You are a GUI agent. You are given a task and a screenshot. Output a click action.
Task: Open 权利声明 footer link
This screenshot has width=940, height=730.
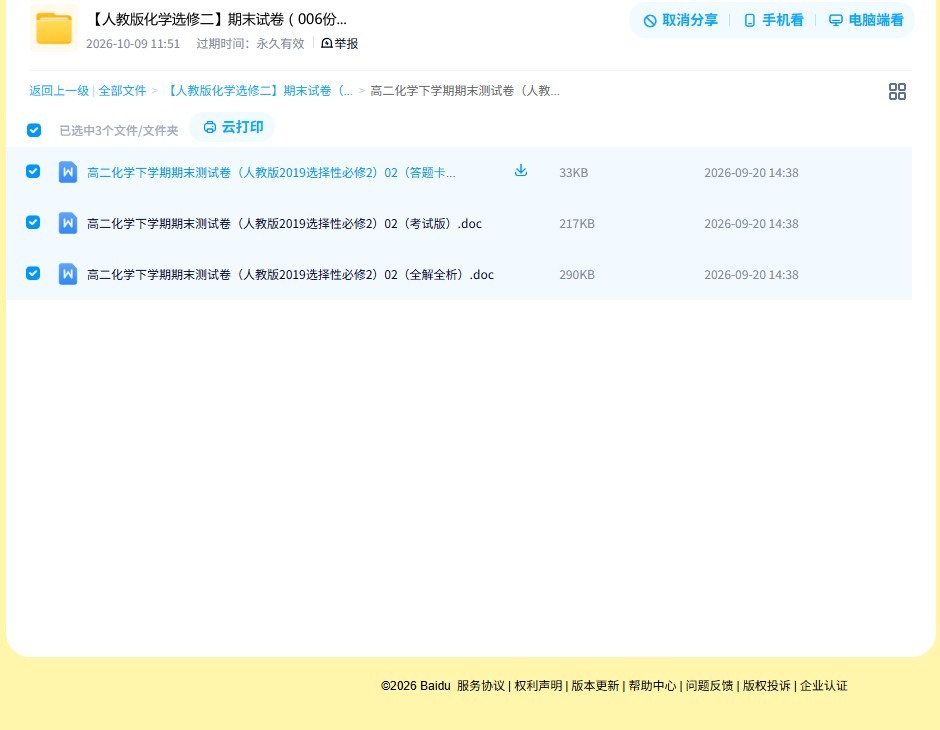[538, 686]
